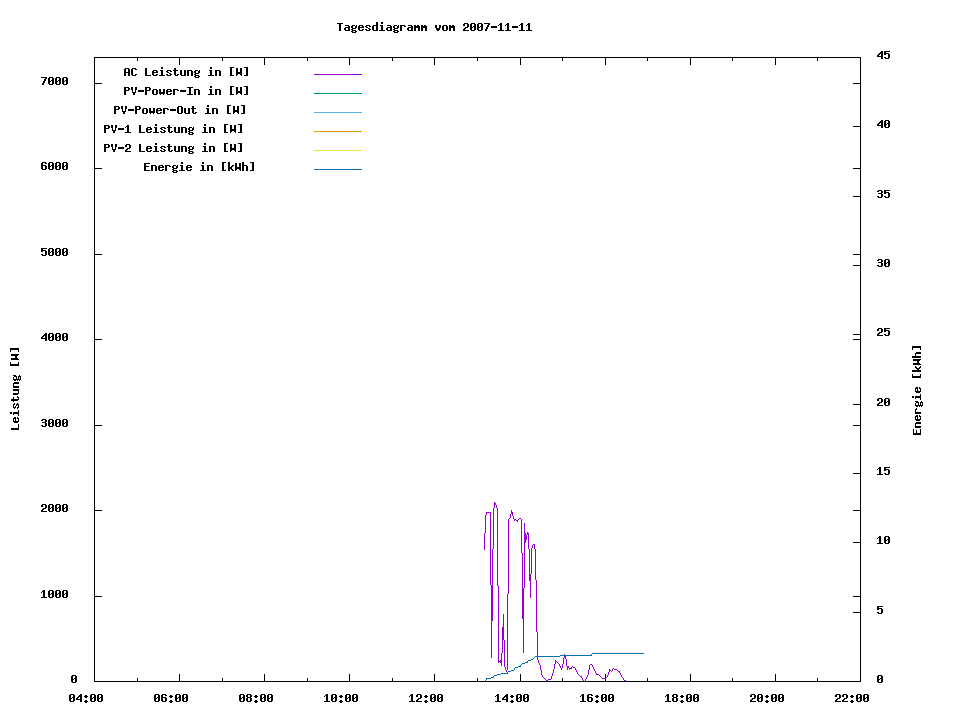Viewport: 960px width, 720px height.
Task: Select the "Energie in [kWh]" legend label
Action: tap(199, 167)
